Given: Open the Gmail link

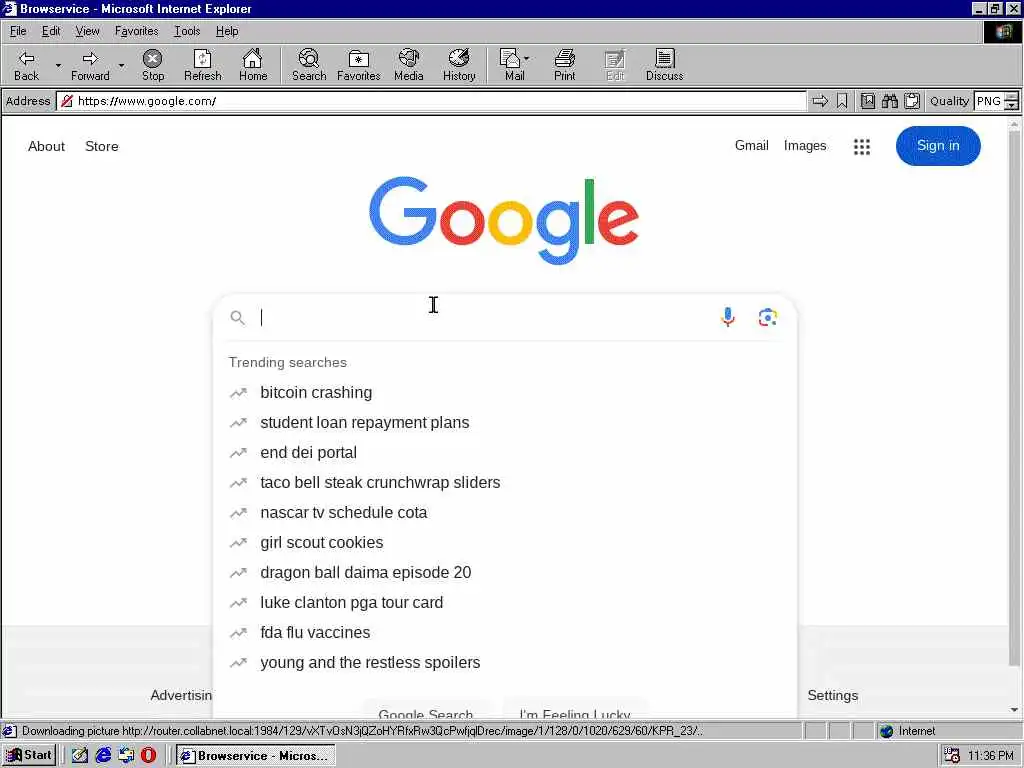Looking at the screenshot, I should click(x=751, y=146).
